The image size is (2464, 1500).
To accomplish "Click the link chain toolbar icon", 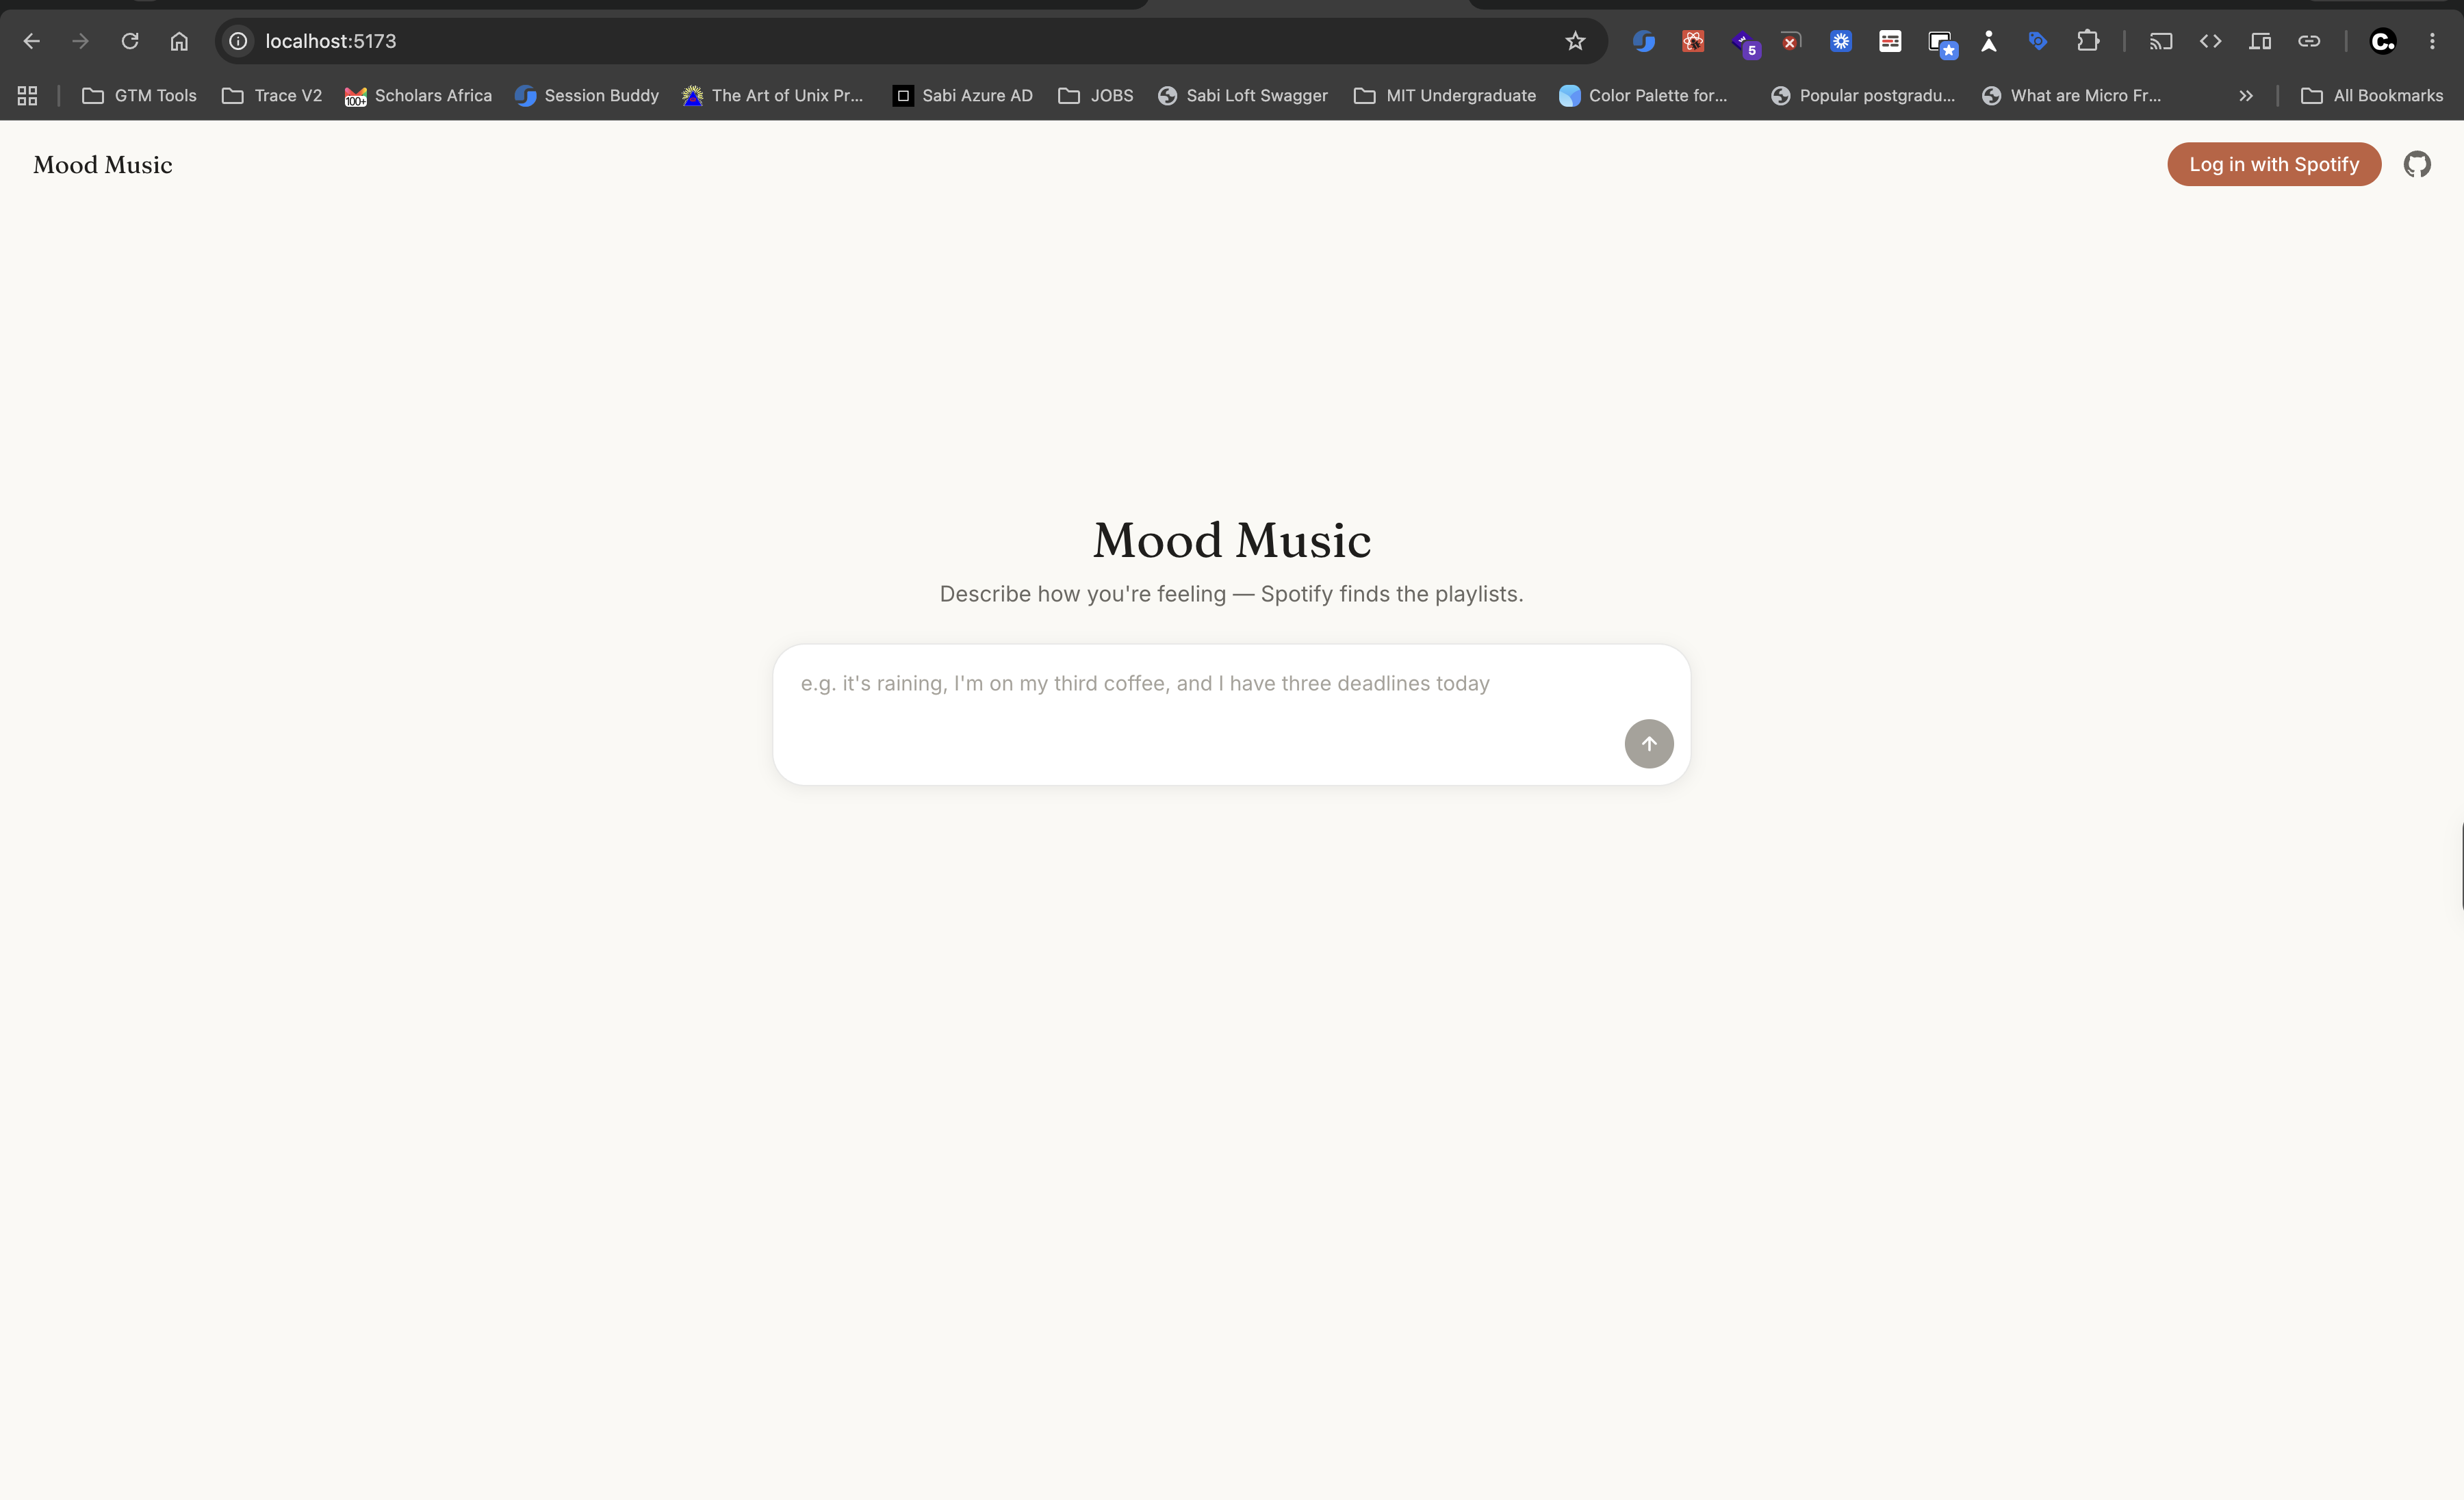I will pos(2309,41).
